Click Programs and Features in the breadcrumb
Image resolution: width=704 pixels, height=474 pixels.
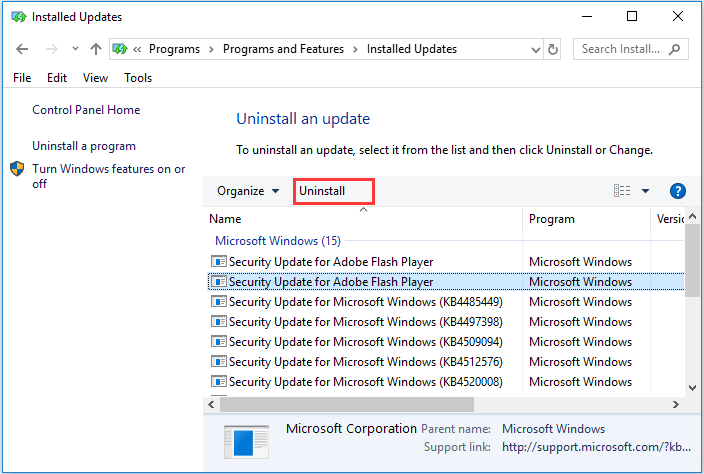[283, 49]
